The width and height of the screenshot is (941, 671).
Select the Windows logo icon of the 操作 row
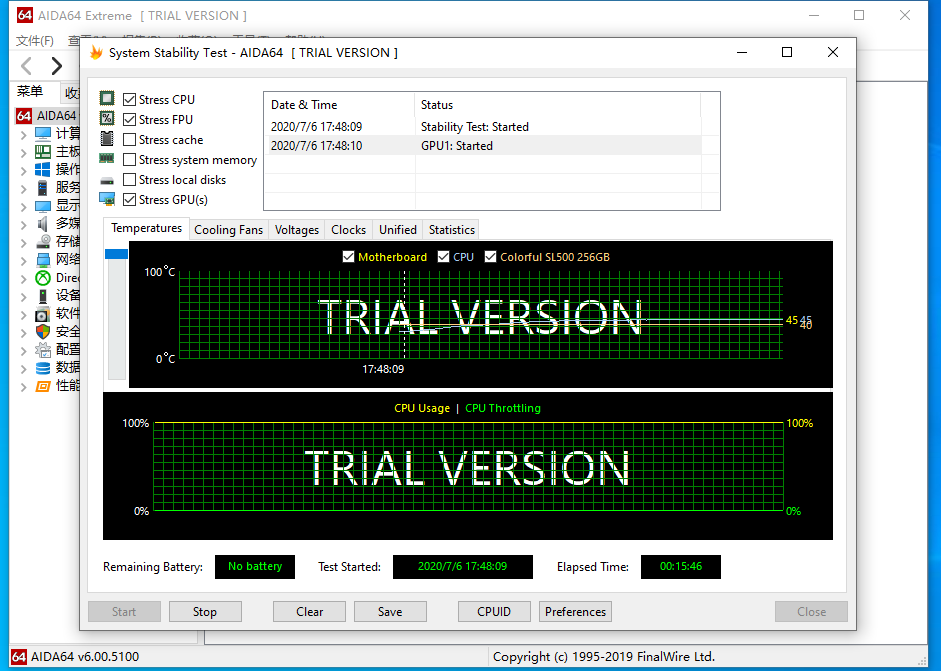click(x=43, y=169)
